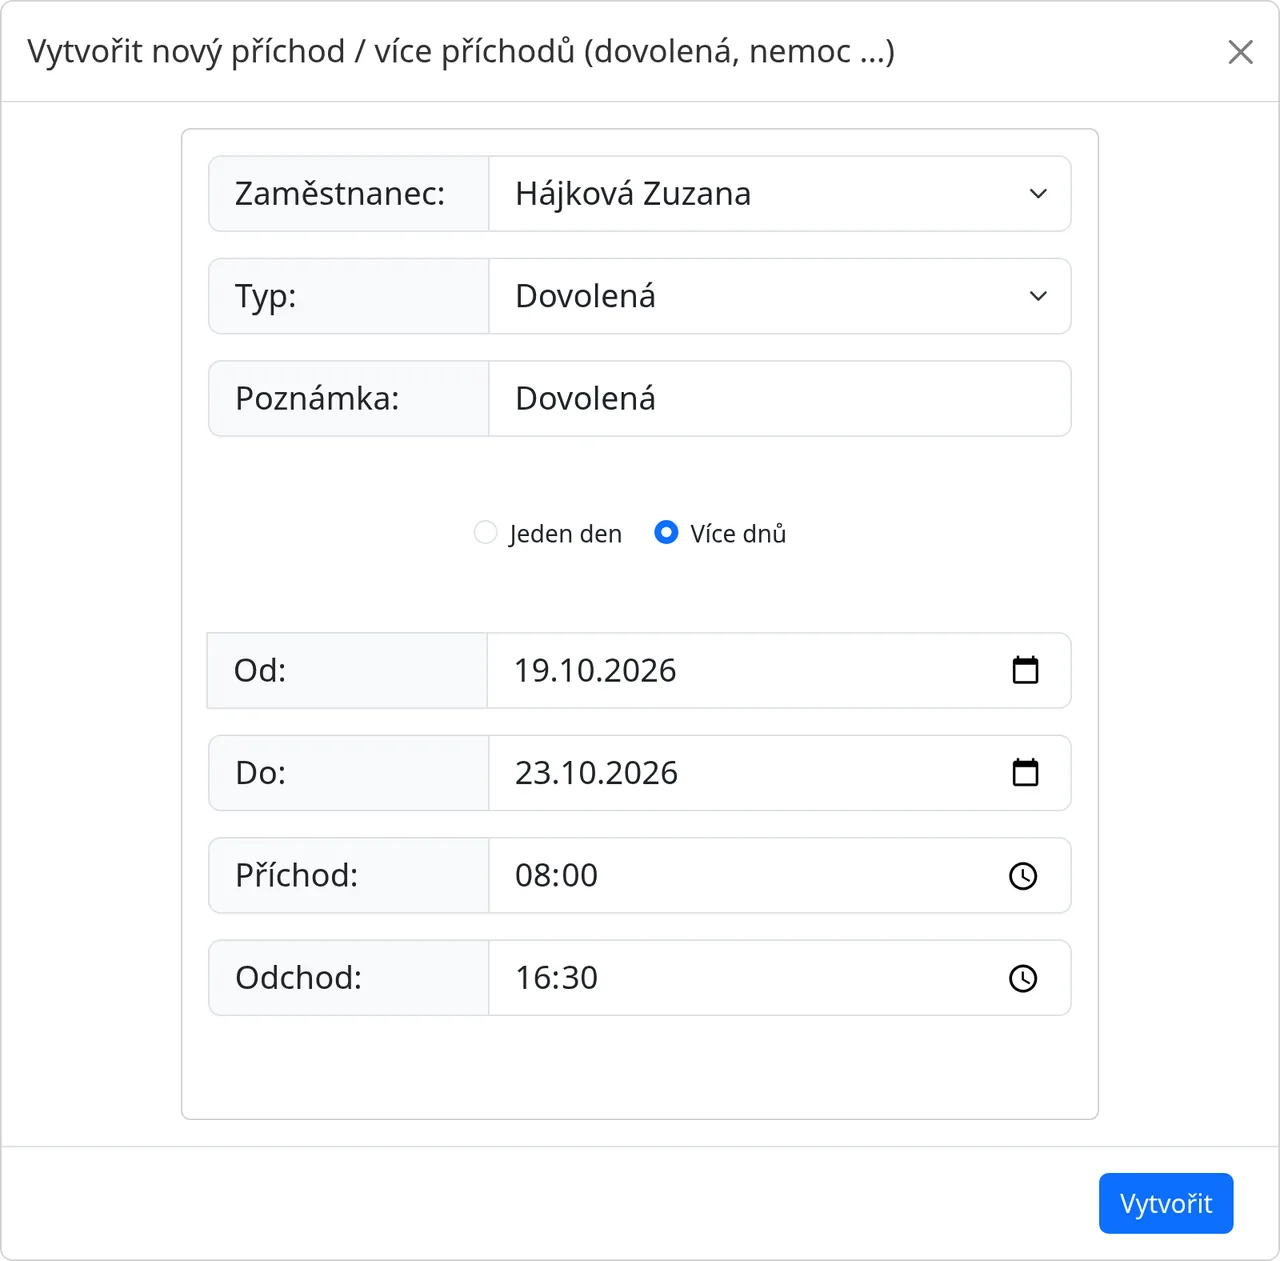Focus the Poznámka text field
This screenshot has width=1280, height=1261.
tap(780, 399)
